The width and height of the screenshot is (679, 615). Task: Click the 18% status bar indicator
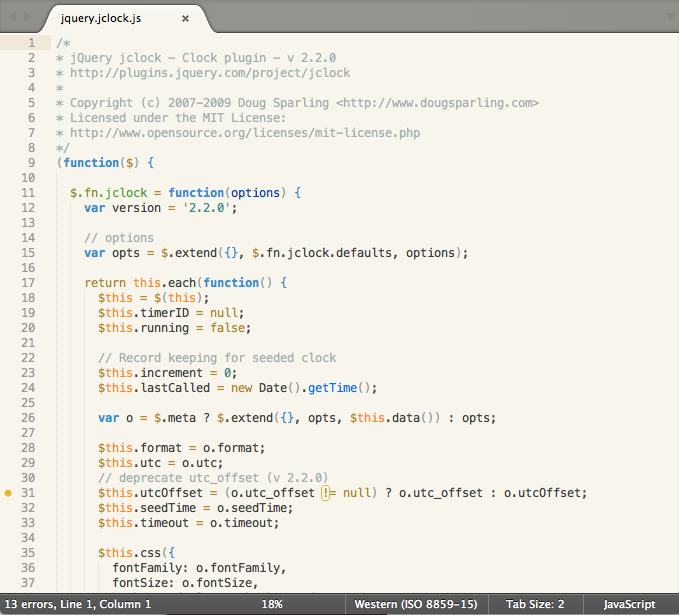[x=272, y=604]
